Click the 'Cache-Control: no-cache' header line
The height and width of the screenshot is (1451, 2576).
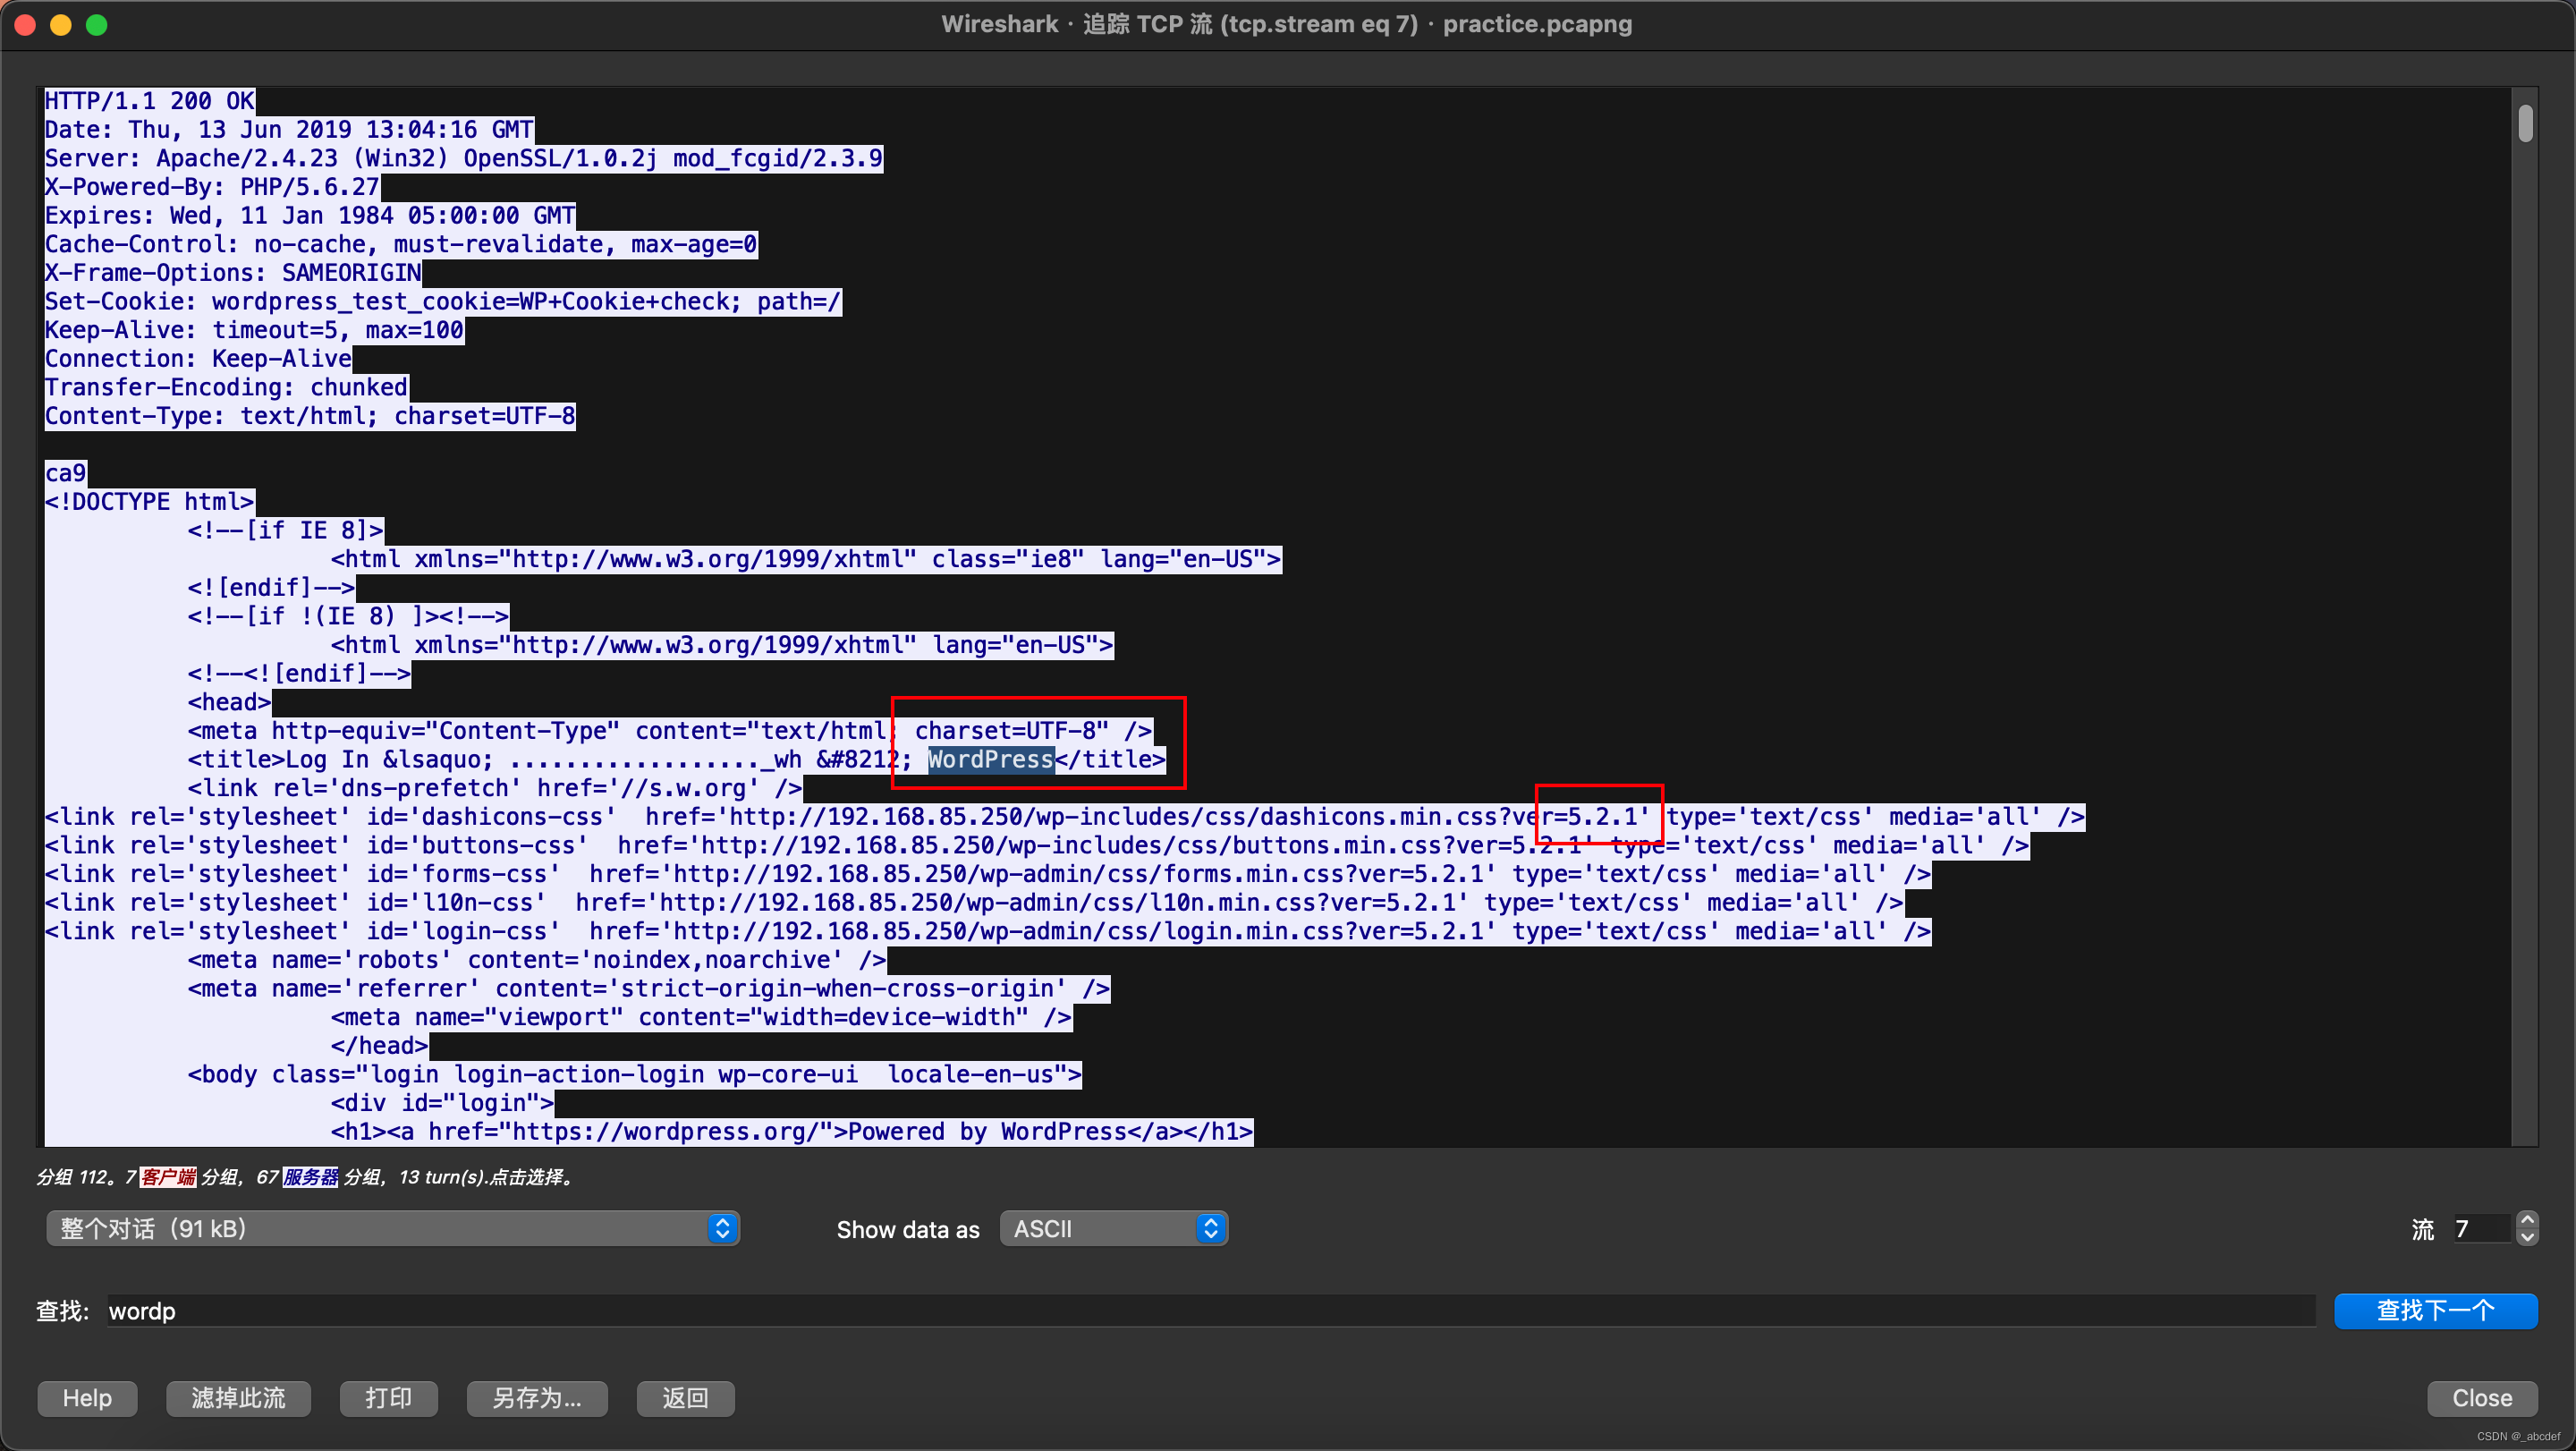coord(401,244)
